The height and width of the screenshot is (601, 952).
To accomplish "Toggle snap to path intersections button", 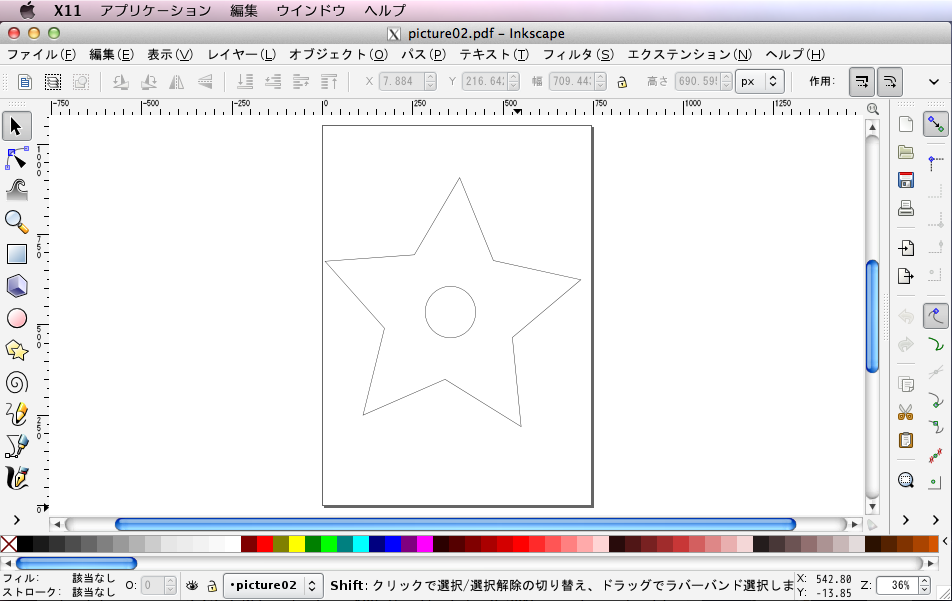I will [936, 372].
